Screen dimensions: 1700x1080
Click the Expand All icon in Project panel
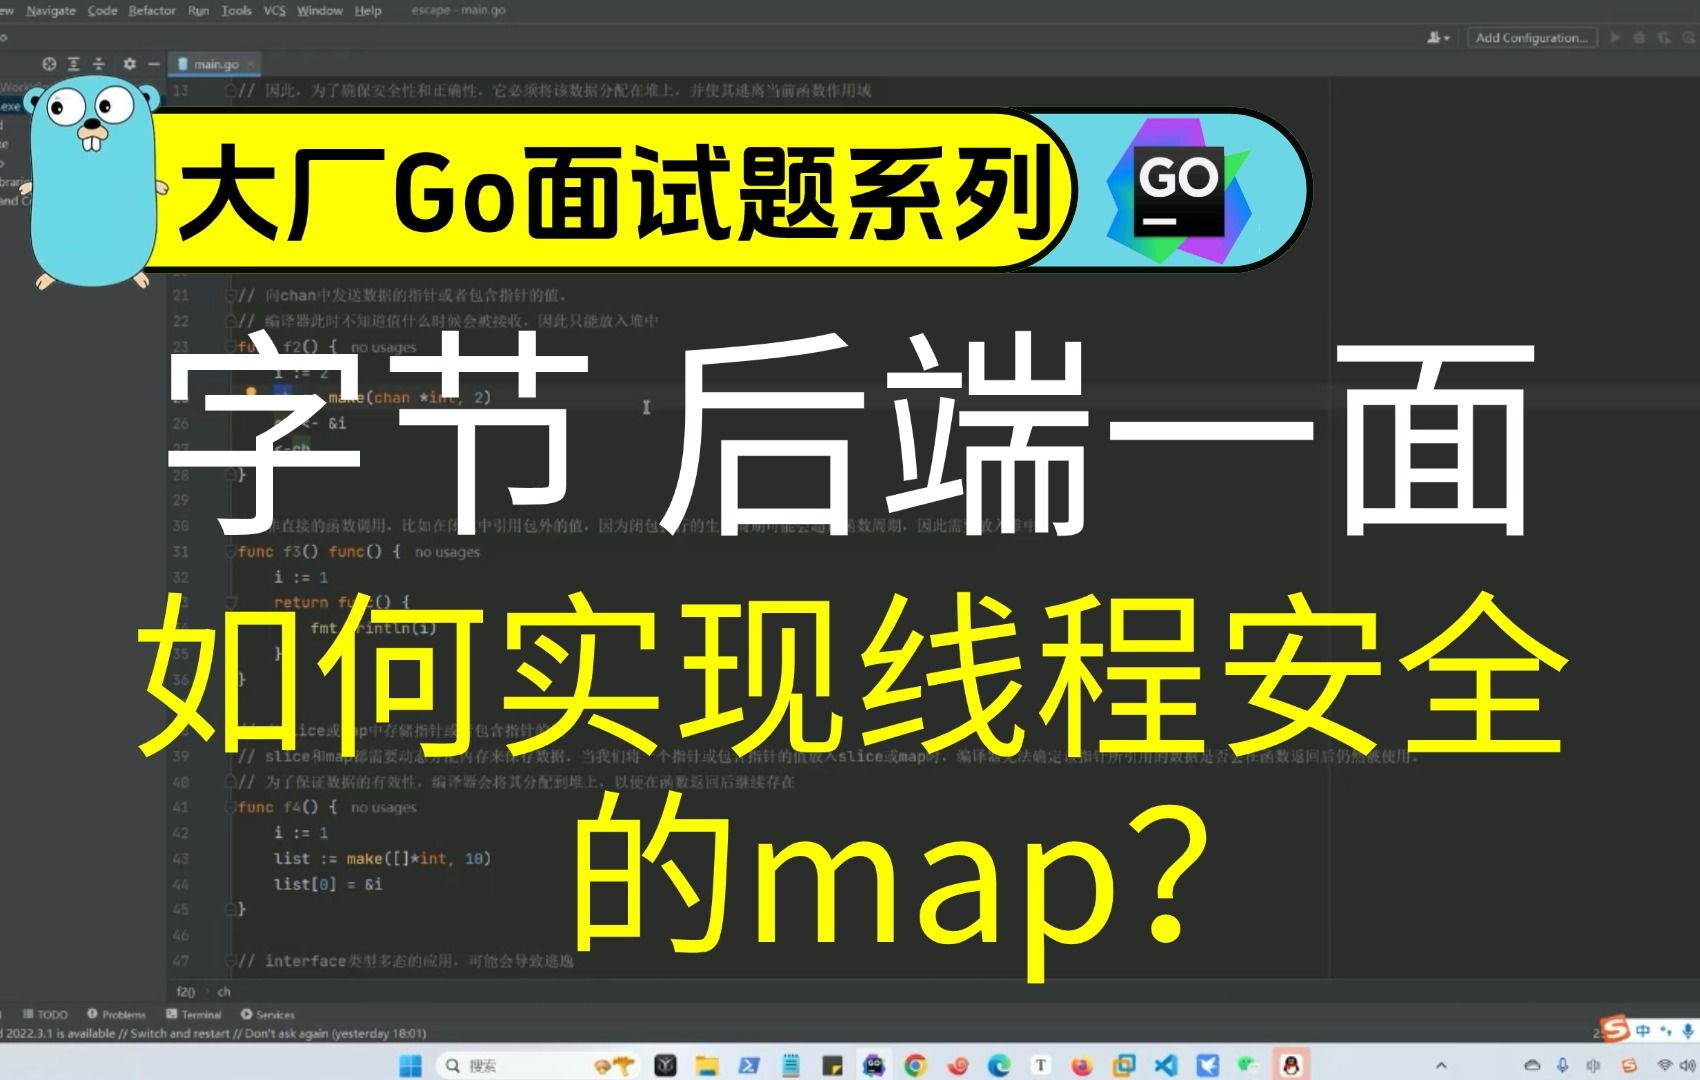tap(73, 64)
